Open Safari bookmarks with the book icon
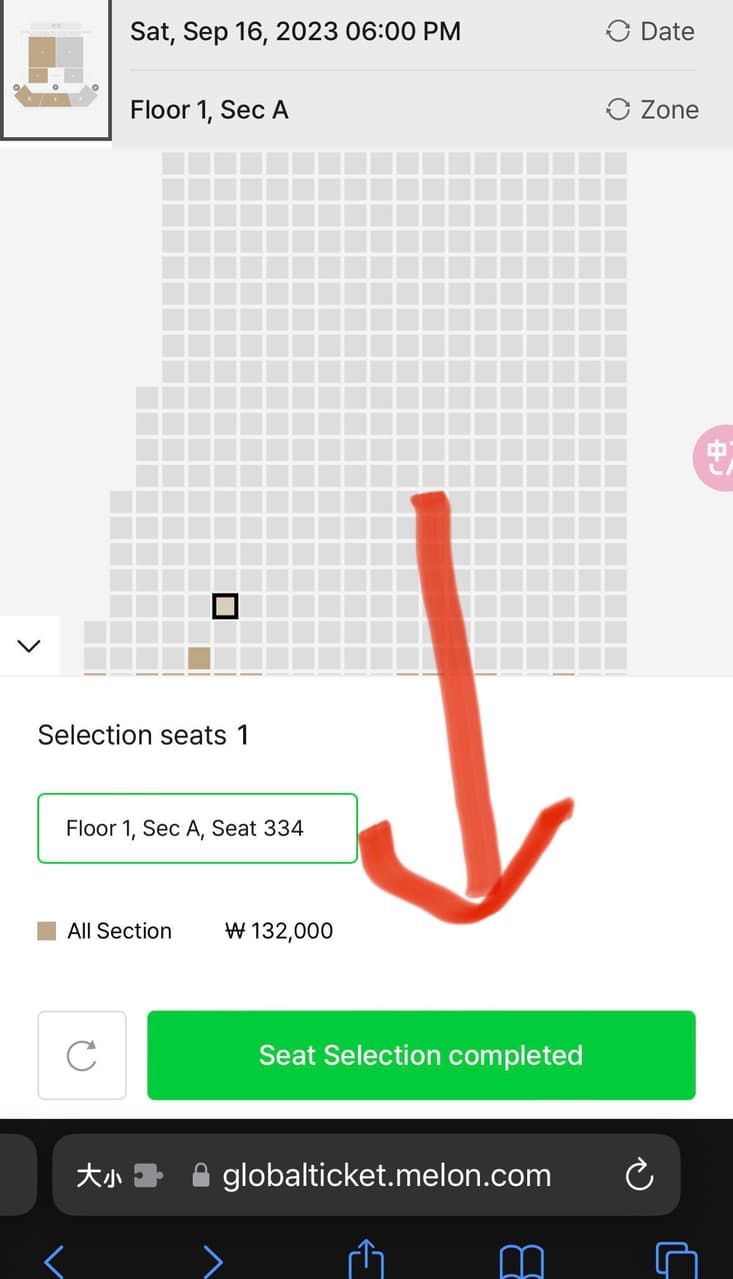This screenshot has height=1279, width=733. pyautogui.click(x=521, y=1262)
